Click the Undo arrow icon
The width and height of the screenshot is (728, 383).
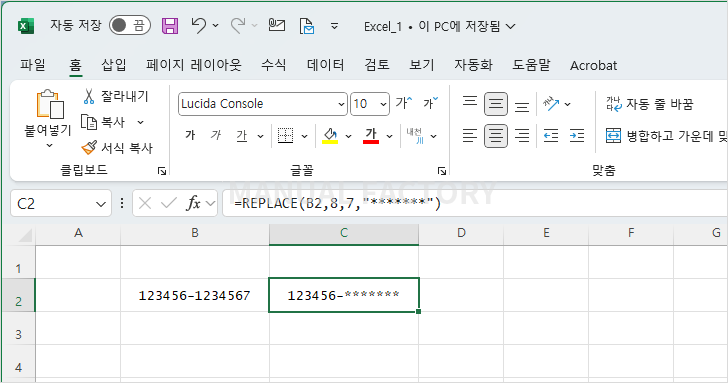pyautogui.click(x=199, y=26)
